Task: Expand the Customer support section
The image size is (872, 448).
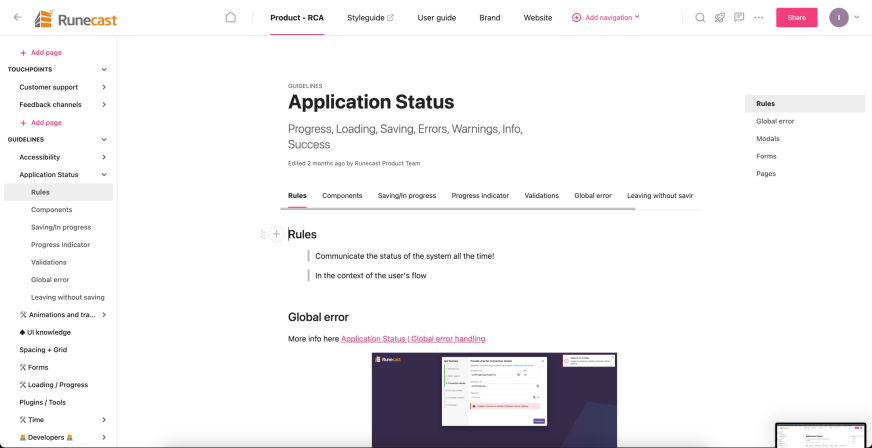Action: coord(104,87)
